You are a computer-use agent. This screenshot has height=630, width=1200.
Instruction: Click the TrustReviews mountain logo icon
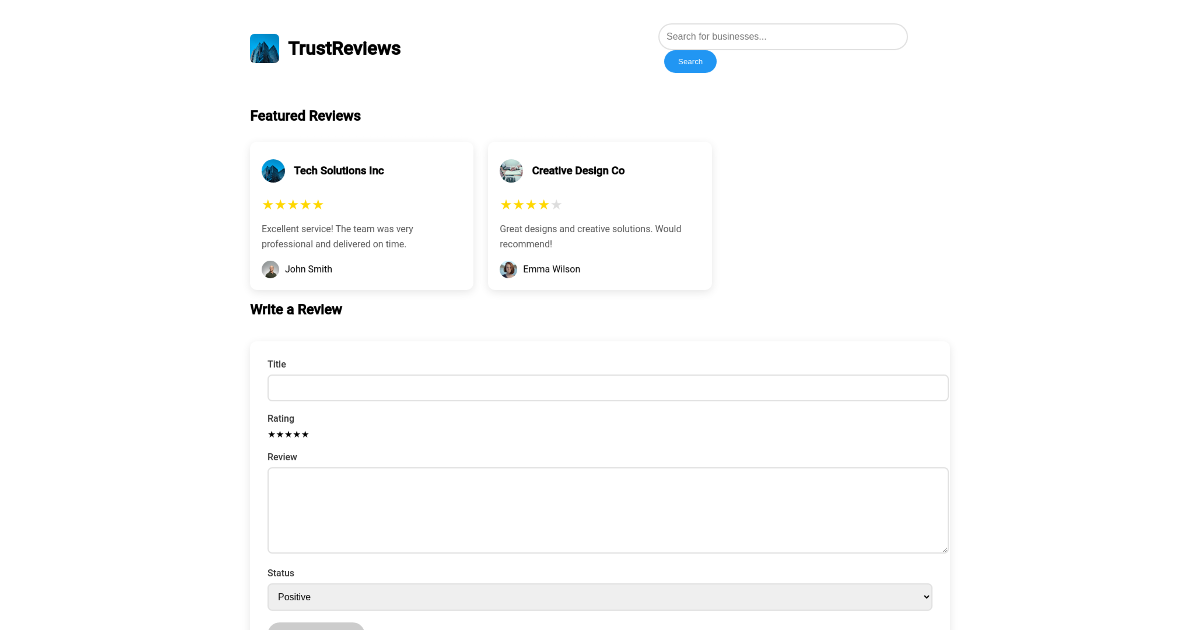click(264, 48)
